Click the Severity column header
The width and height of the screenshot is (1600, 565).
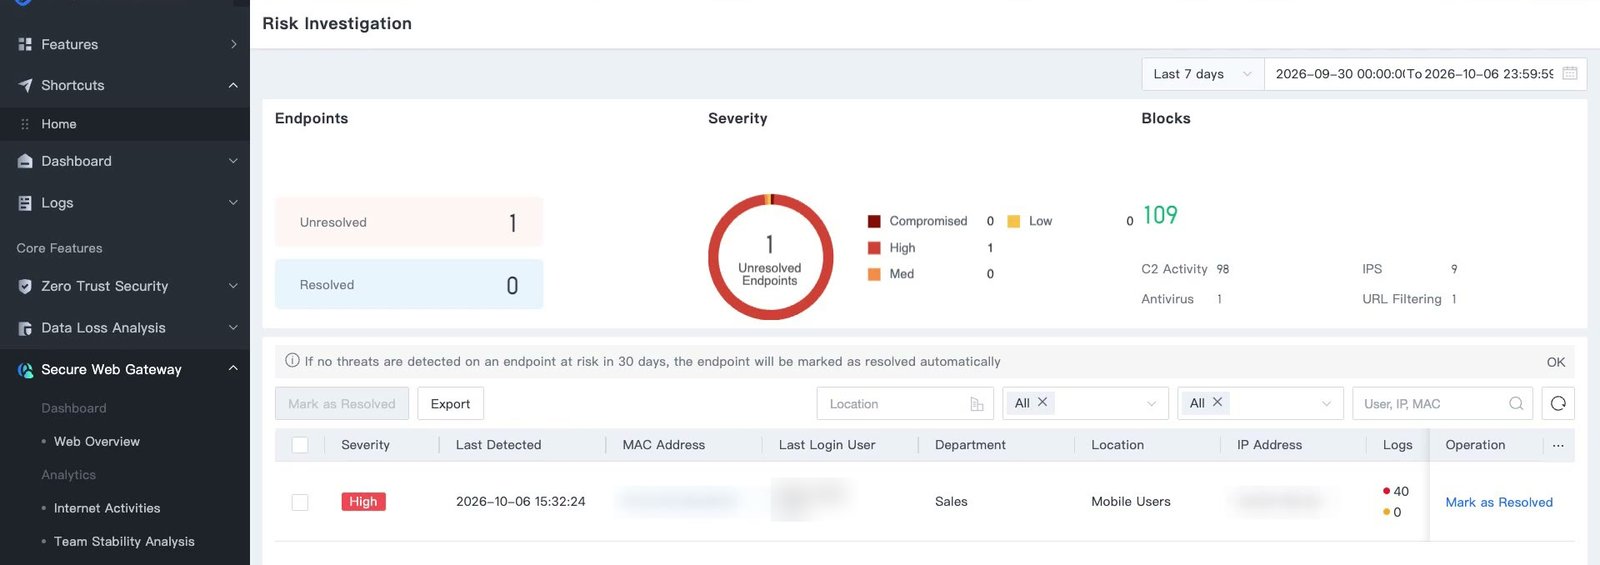point(365,445)
